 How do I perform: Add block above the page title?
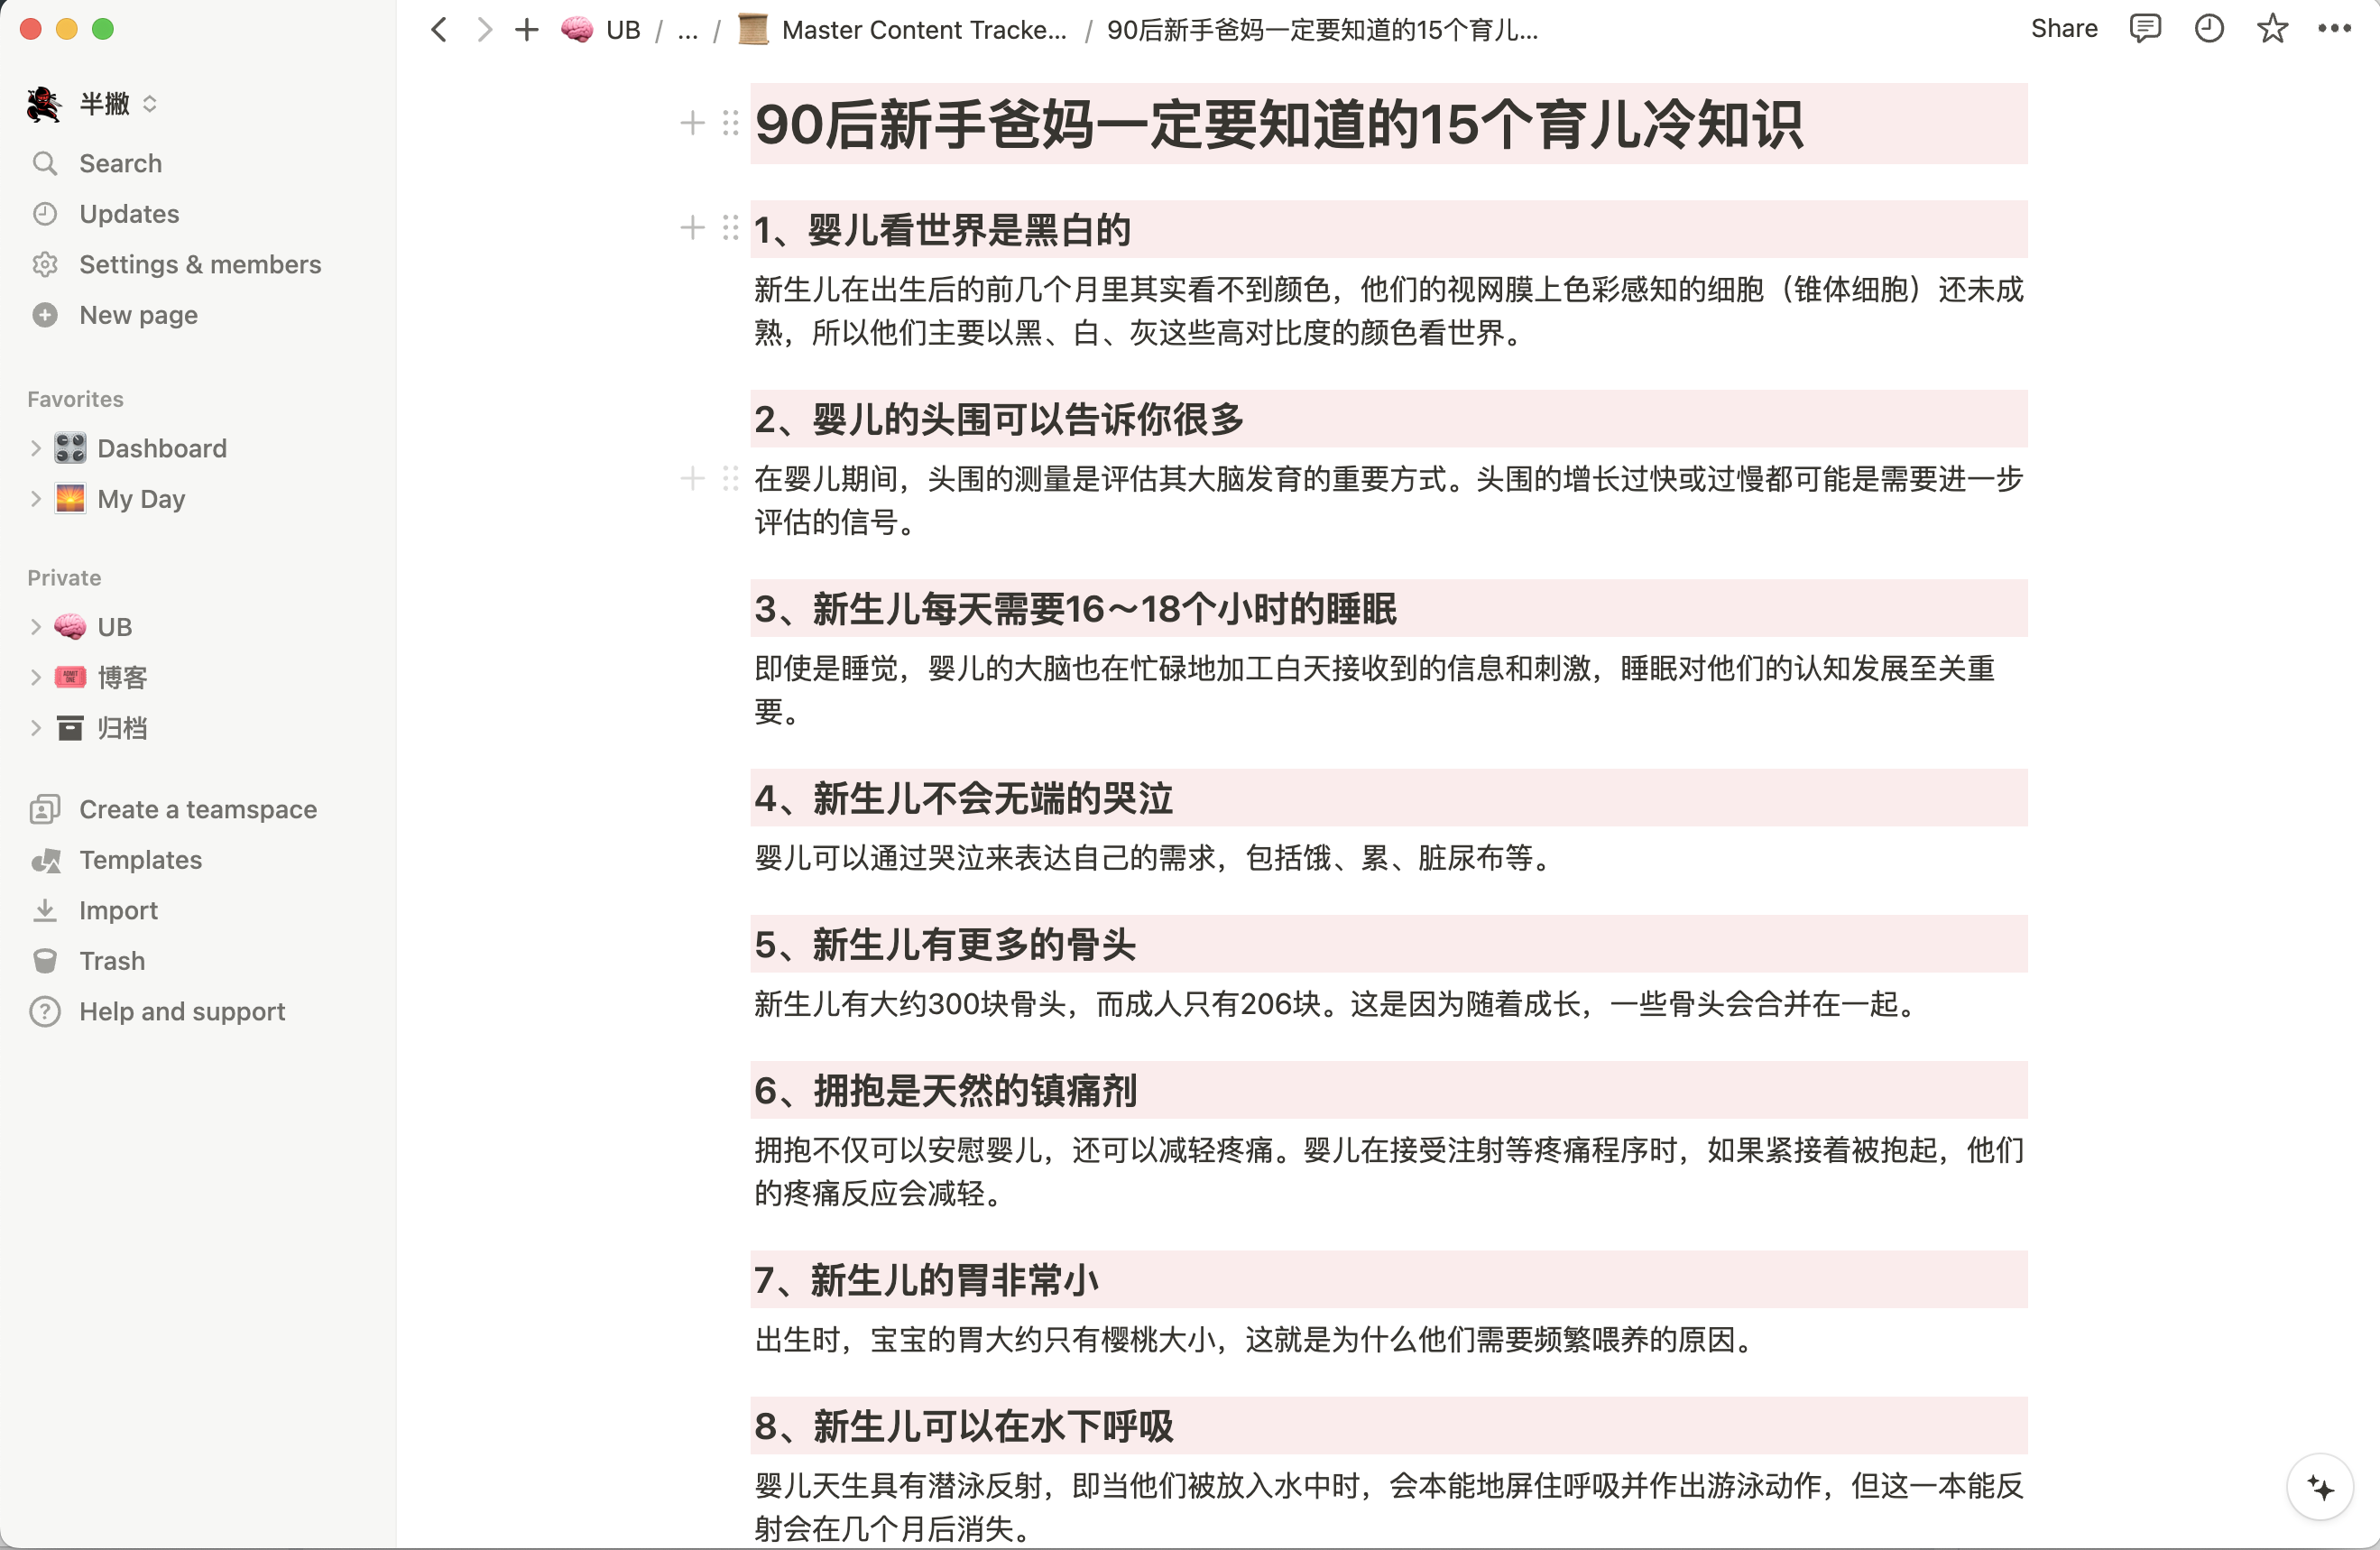click(x=692, y=124)
